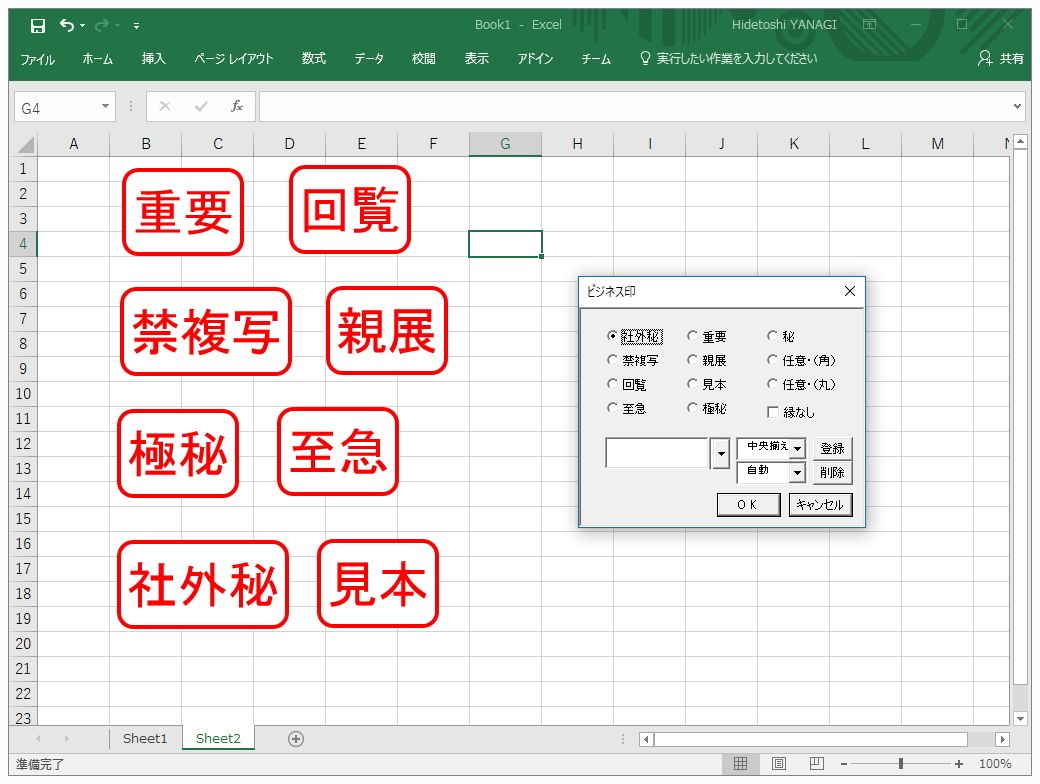The height and width of the screenshot is (784, 1040).
Task: Click the zoom in plus icon
Action: tap(958, 764)
